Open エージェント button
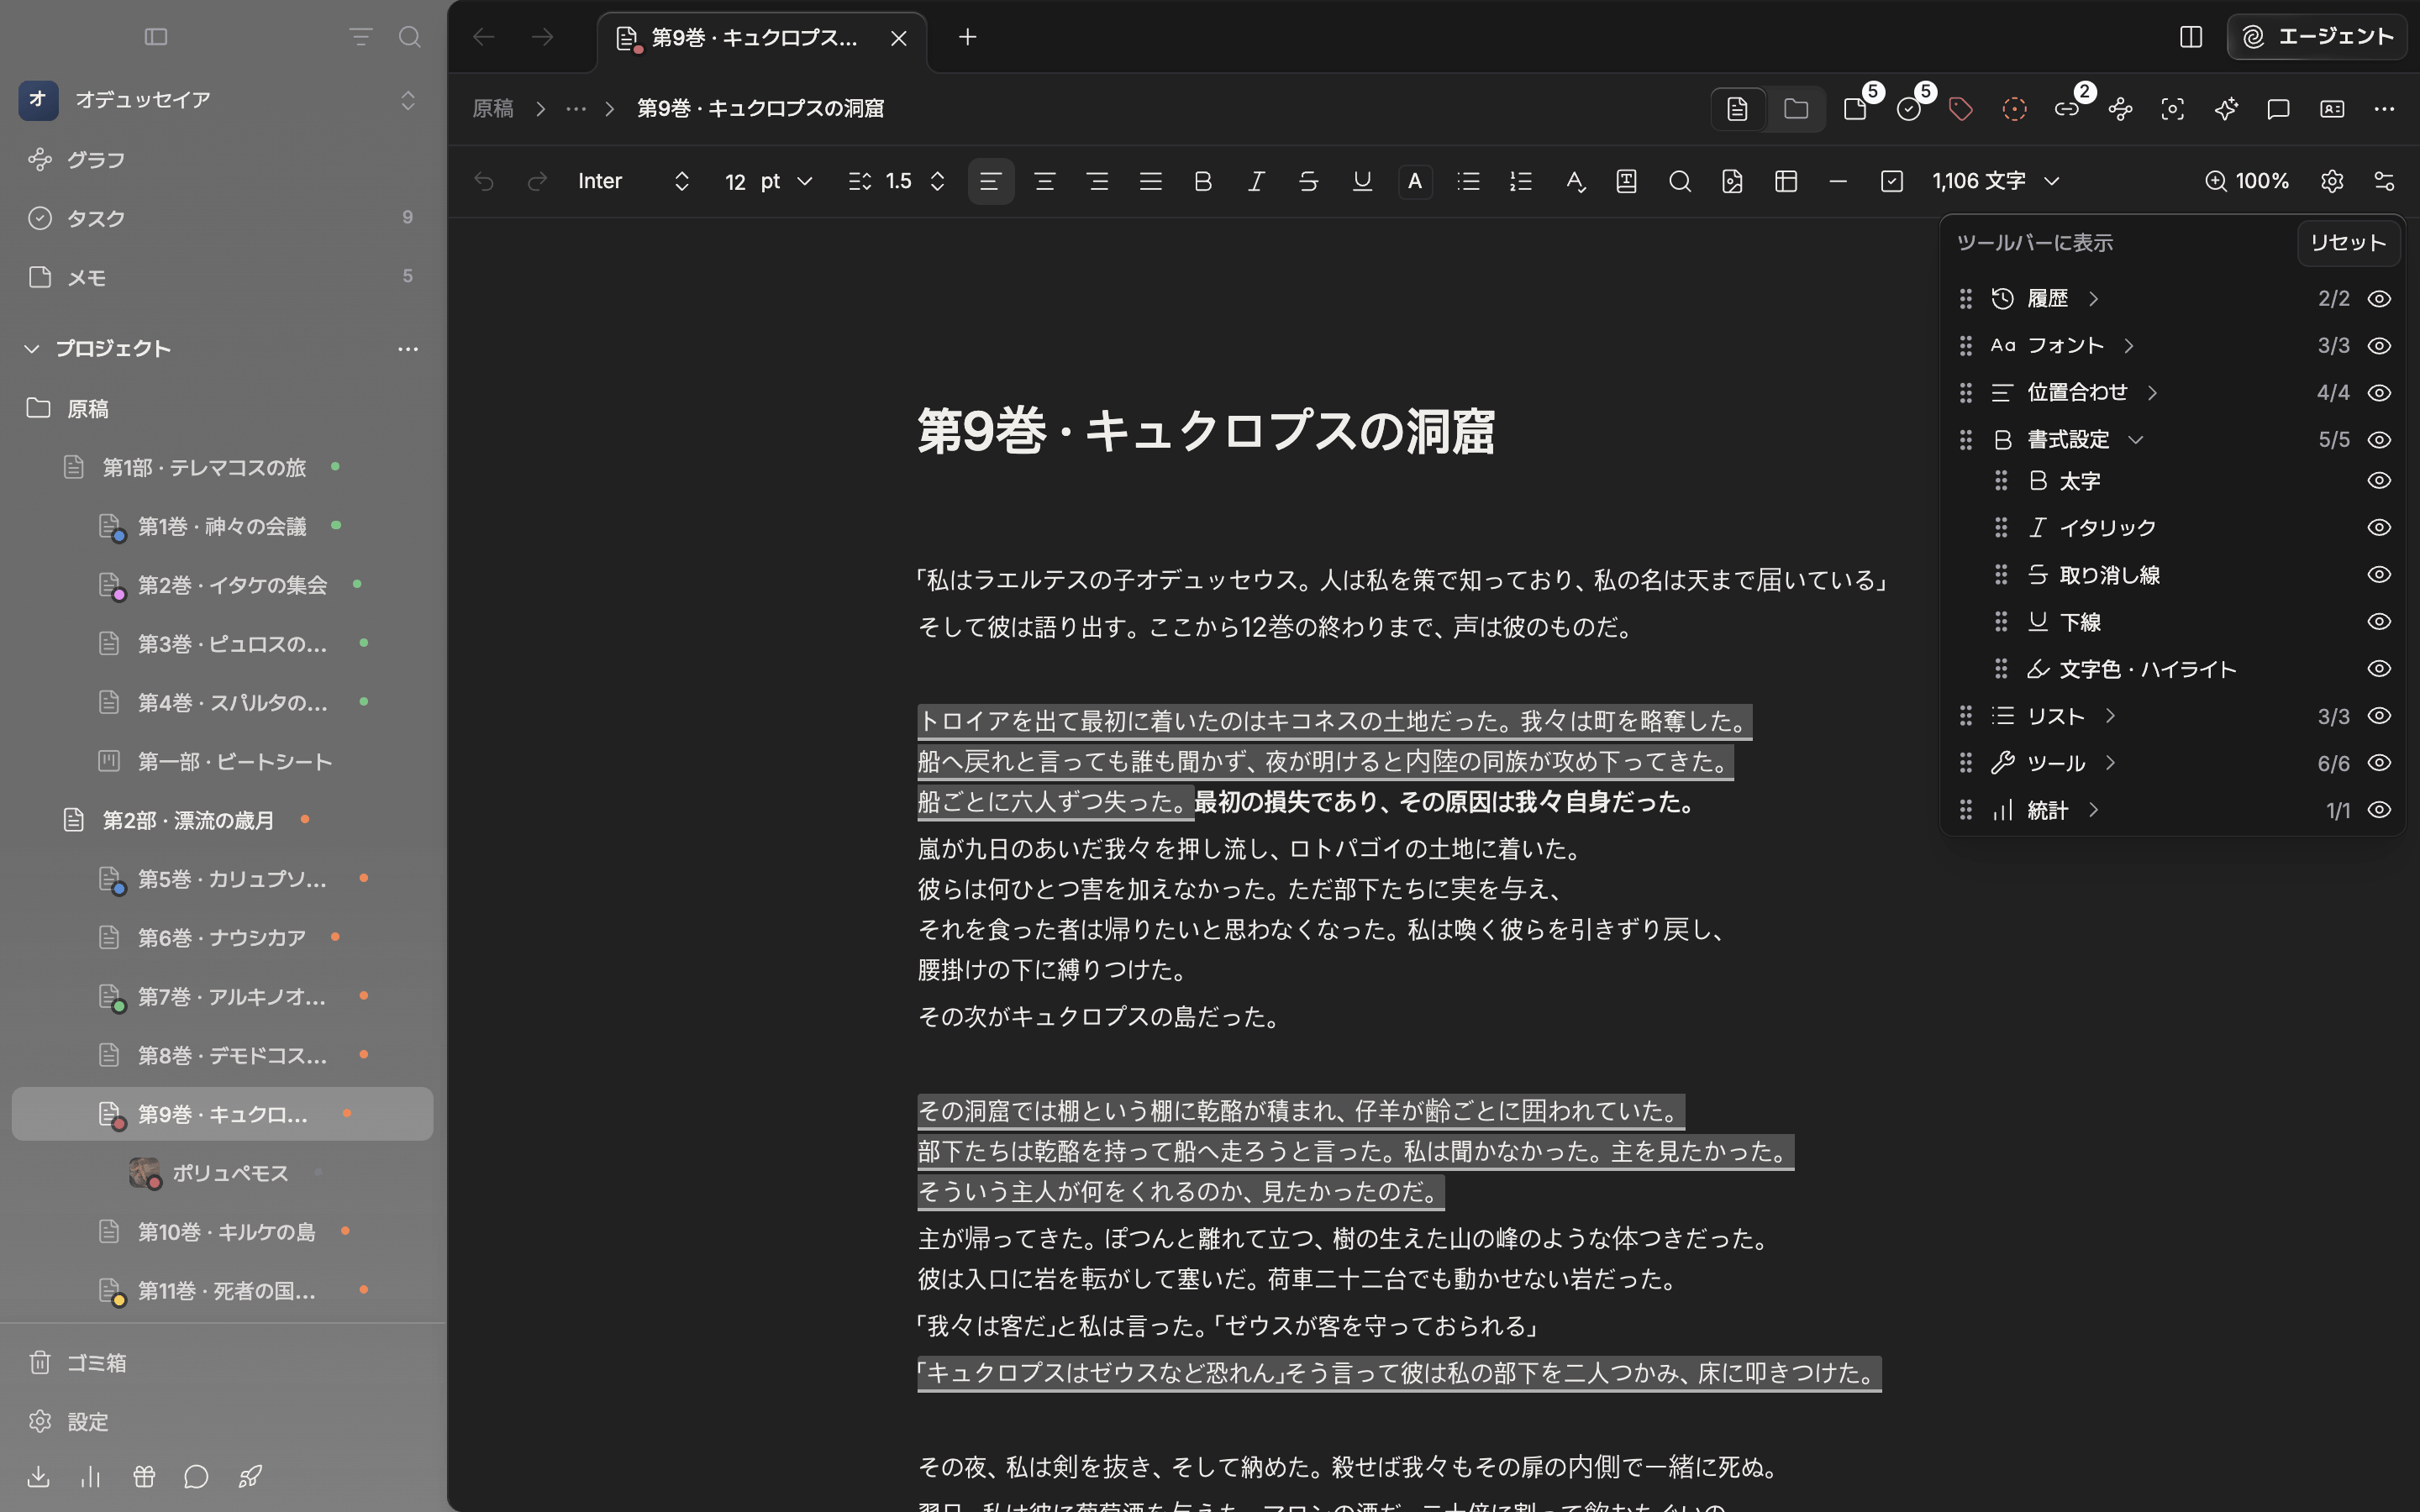 (2317, 37)
